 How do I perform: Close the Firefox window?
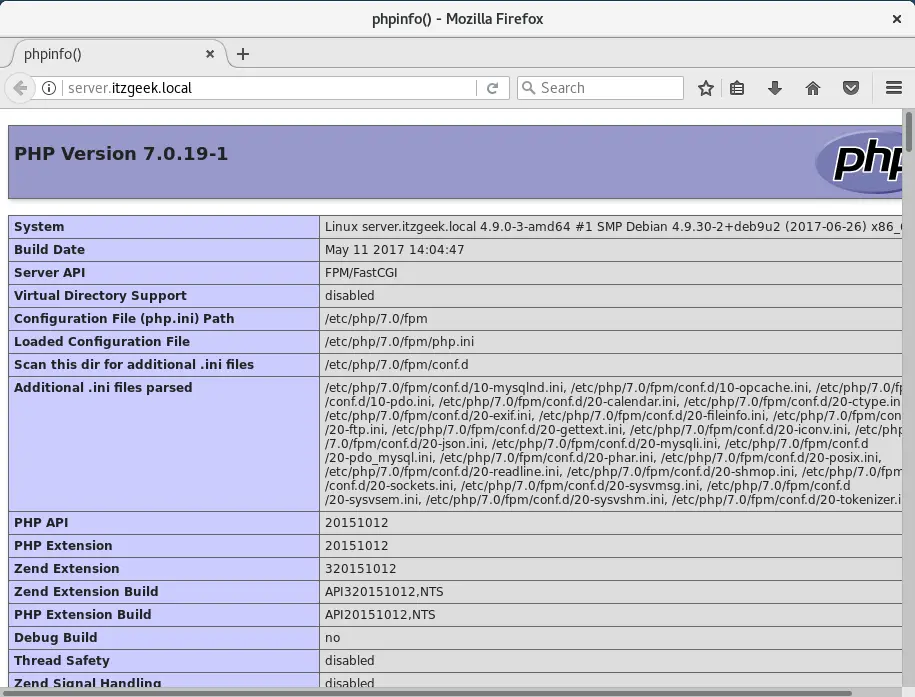pos(897,19)
